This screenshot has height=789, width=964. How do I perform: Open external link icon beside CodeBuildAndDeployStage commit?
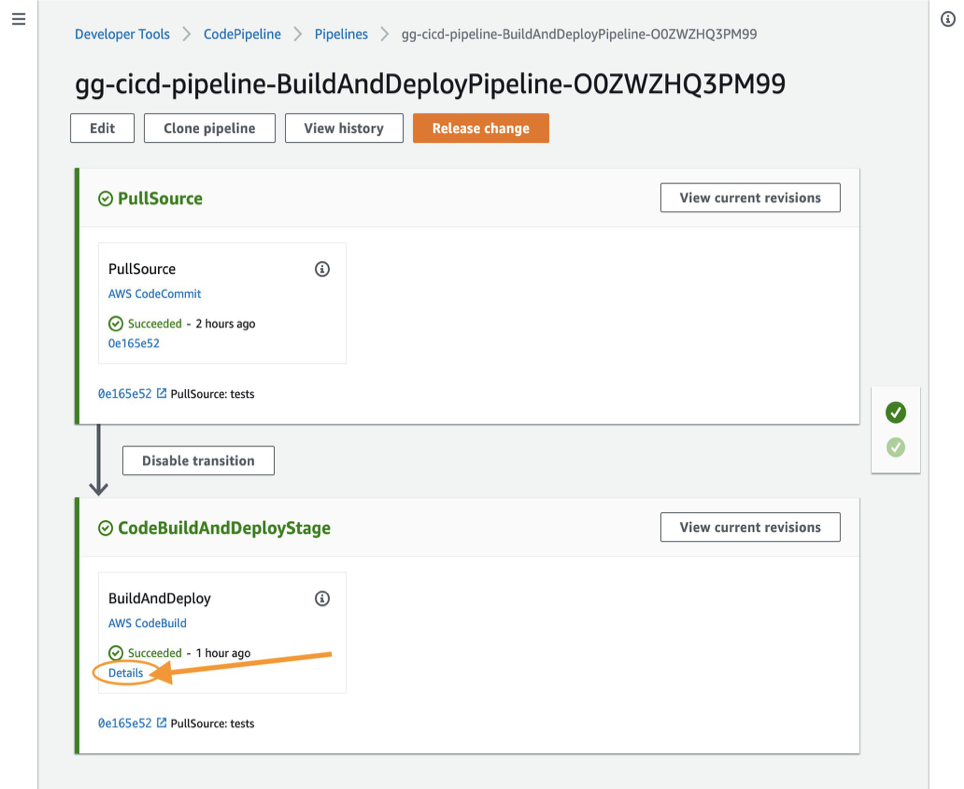point(161,723)
